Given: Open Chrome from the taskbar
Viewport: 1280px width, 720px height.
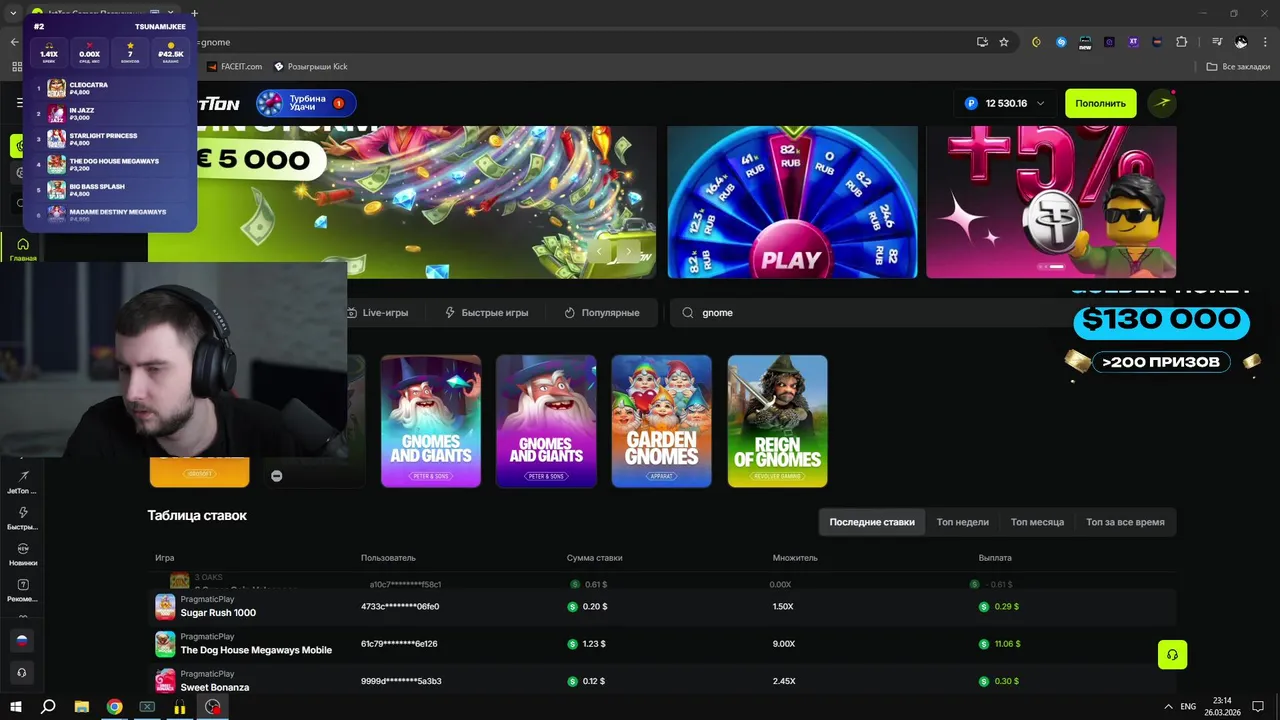Looking at the screenshot, I should coord(114,706).
